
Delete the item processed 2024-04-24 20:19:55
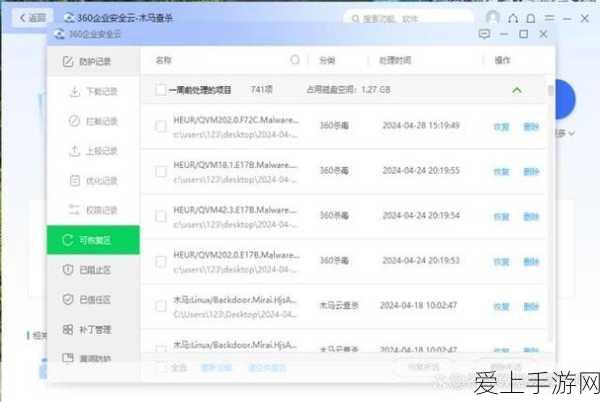pos(531,172)
